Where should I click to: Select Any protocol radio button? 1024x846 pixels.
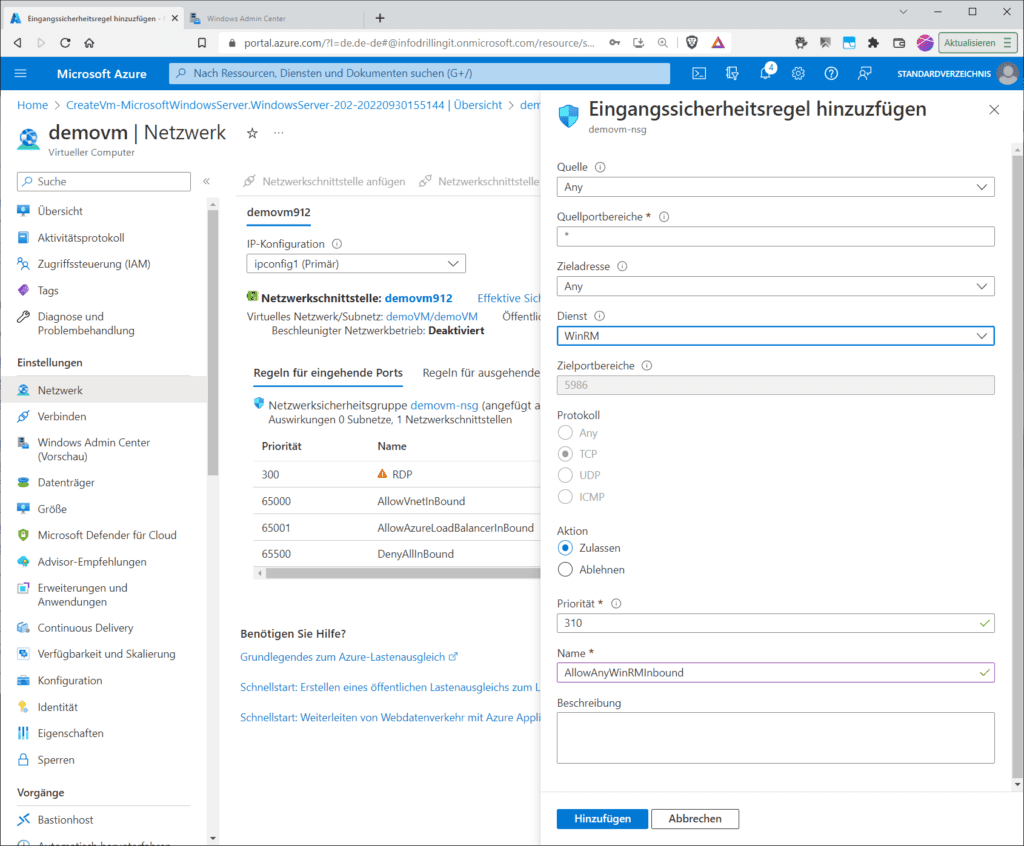[x=566, y=432]
